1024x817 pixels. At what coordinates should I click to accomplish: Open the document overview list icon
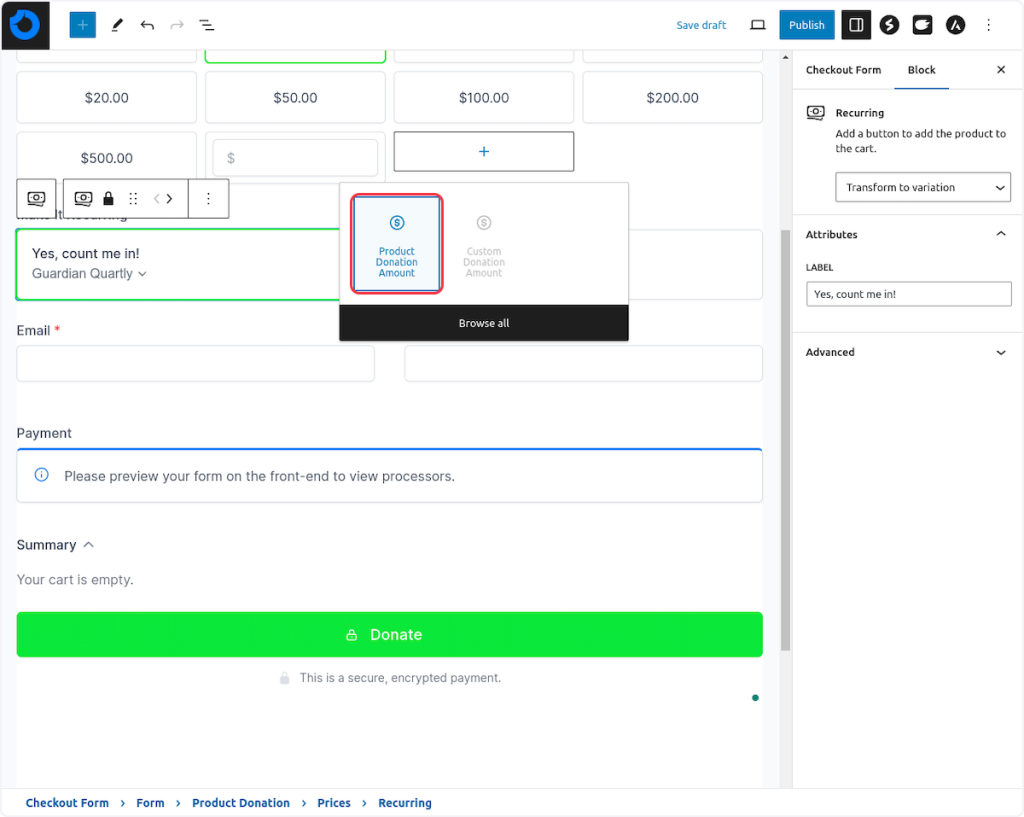click(x=206, y=25)
